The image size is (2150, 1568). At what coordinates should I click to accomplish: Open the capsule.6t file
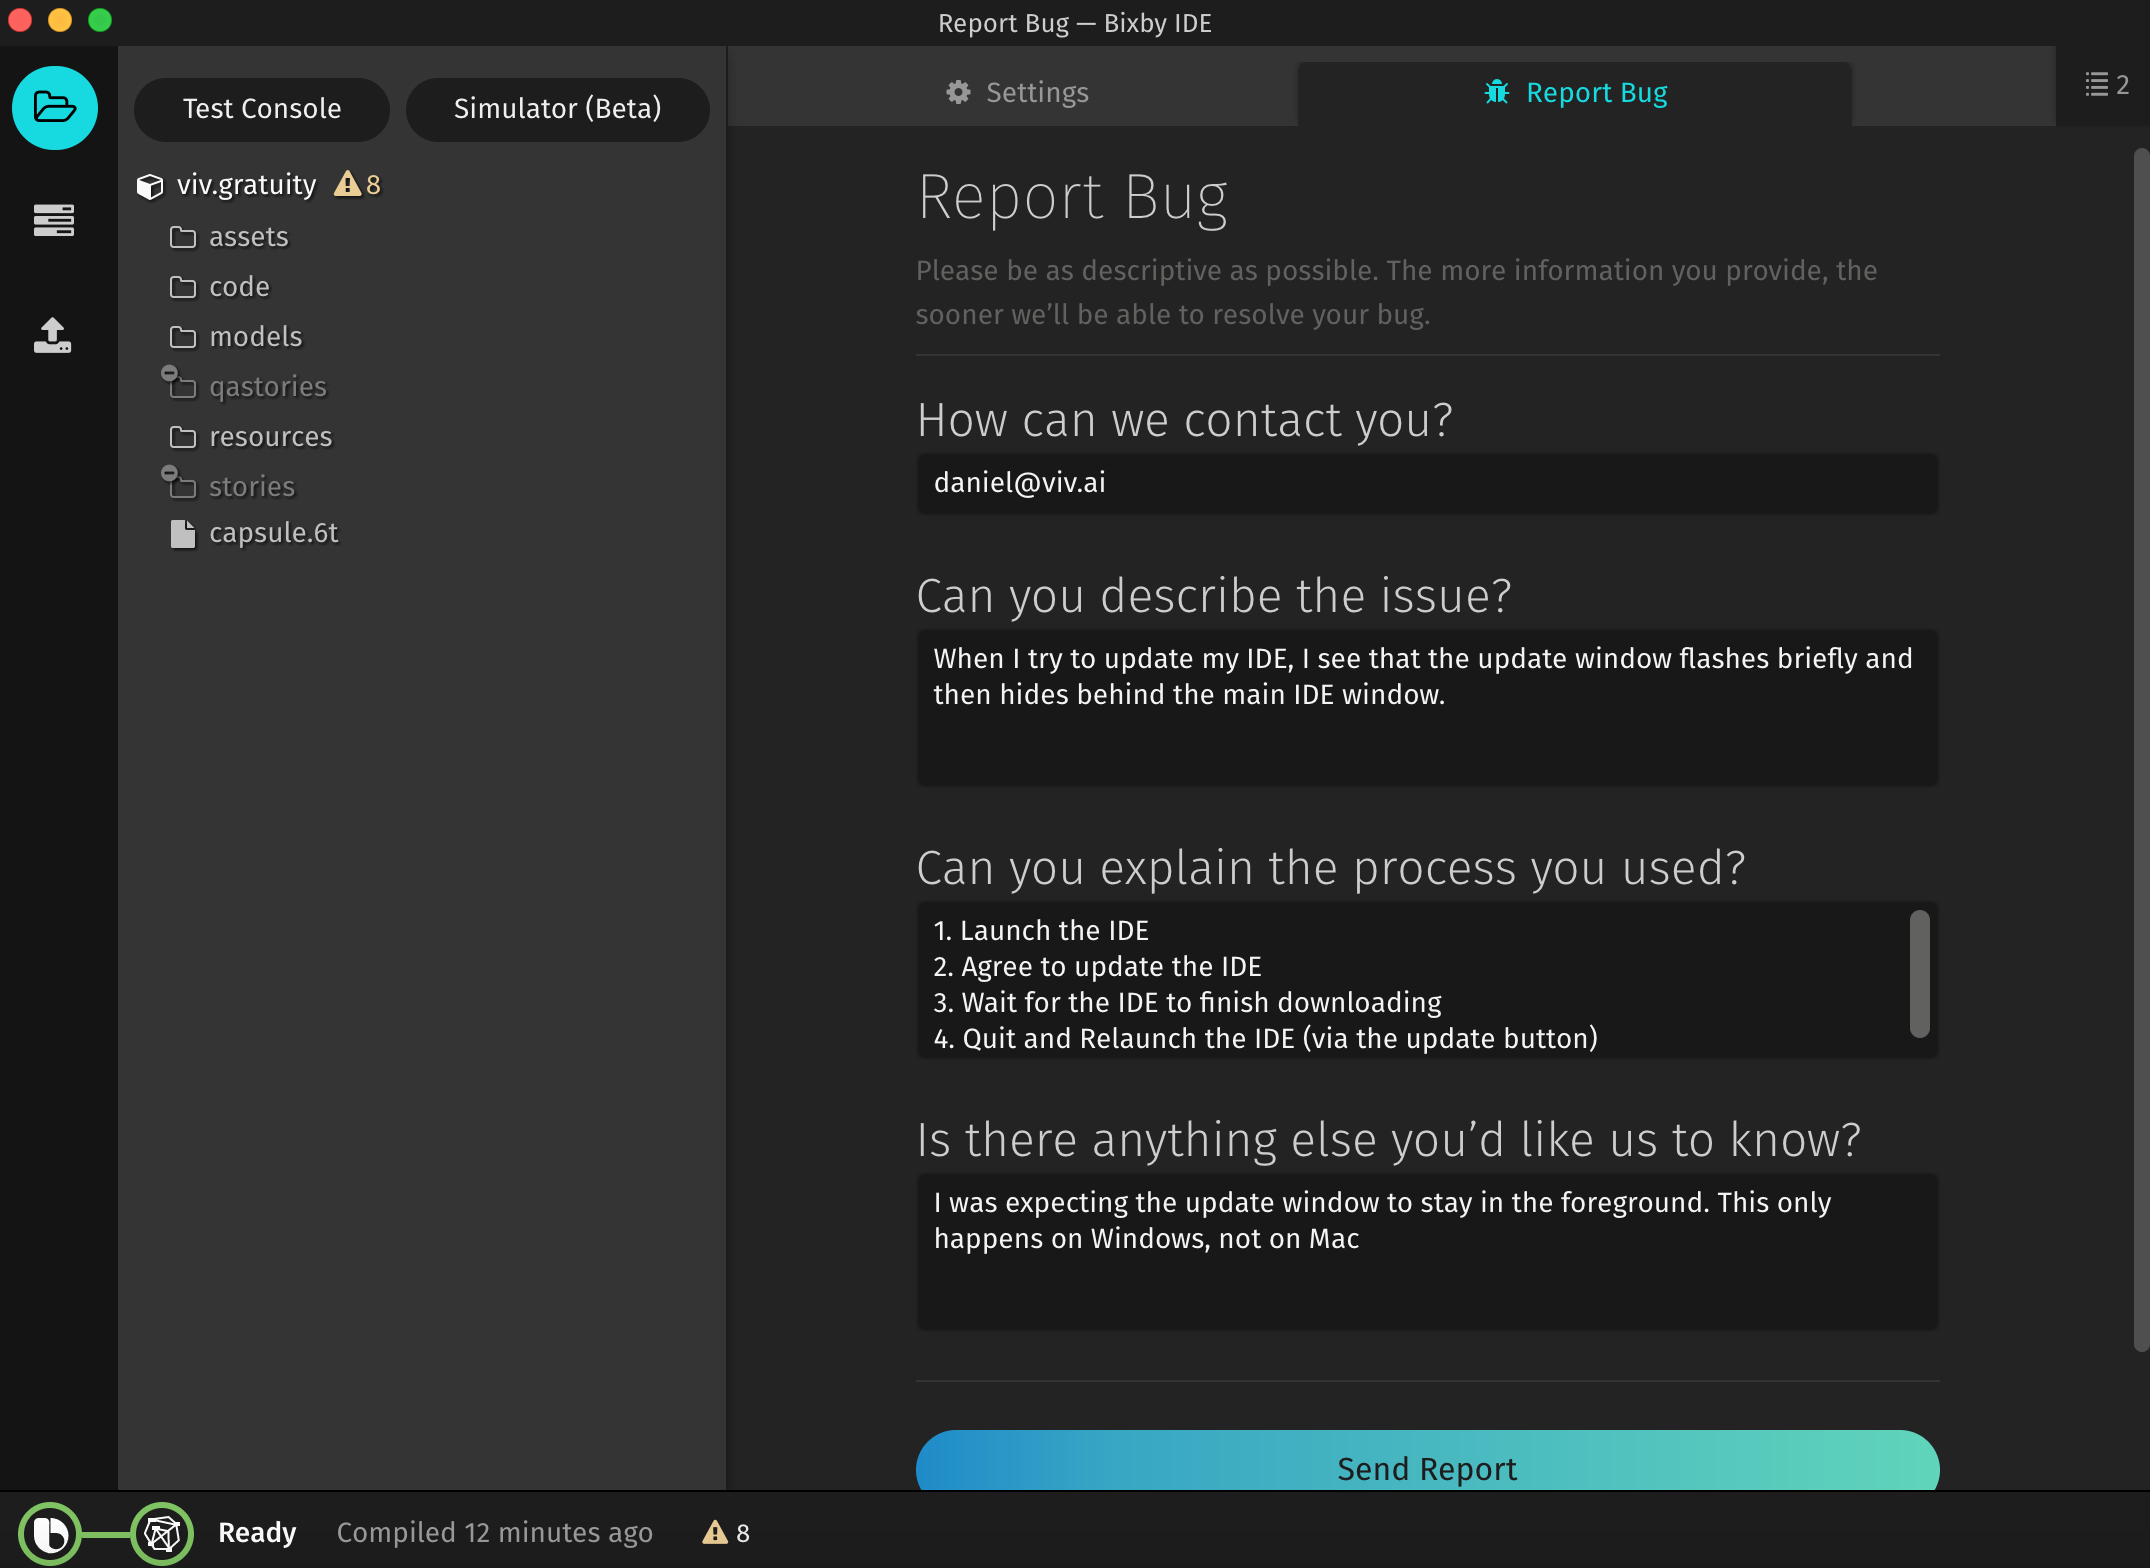pyautogui.click(x=273, y=533)
